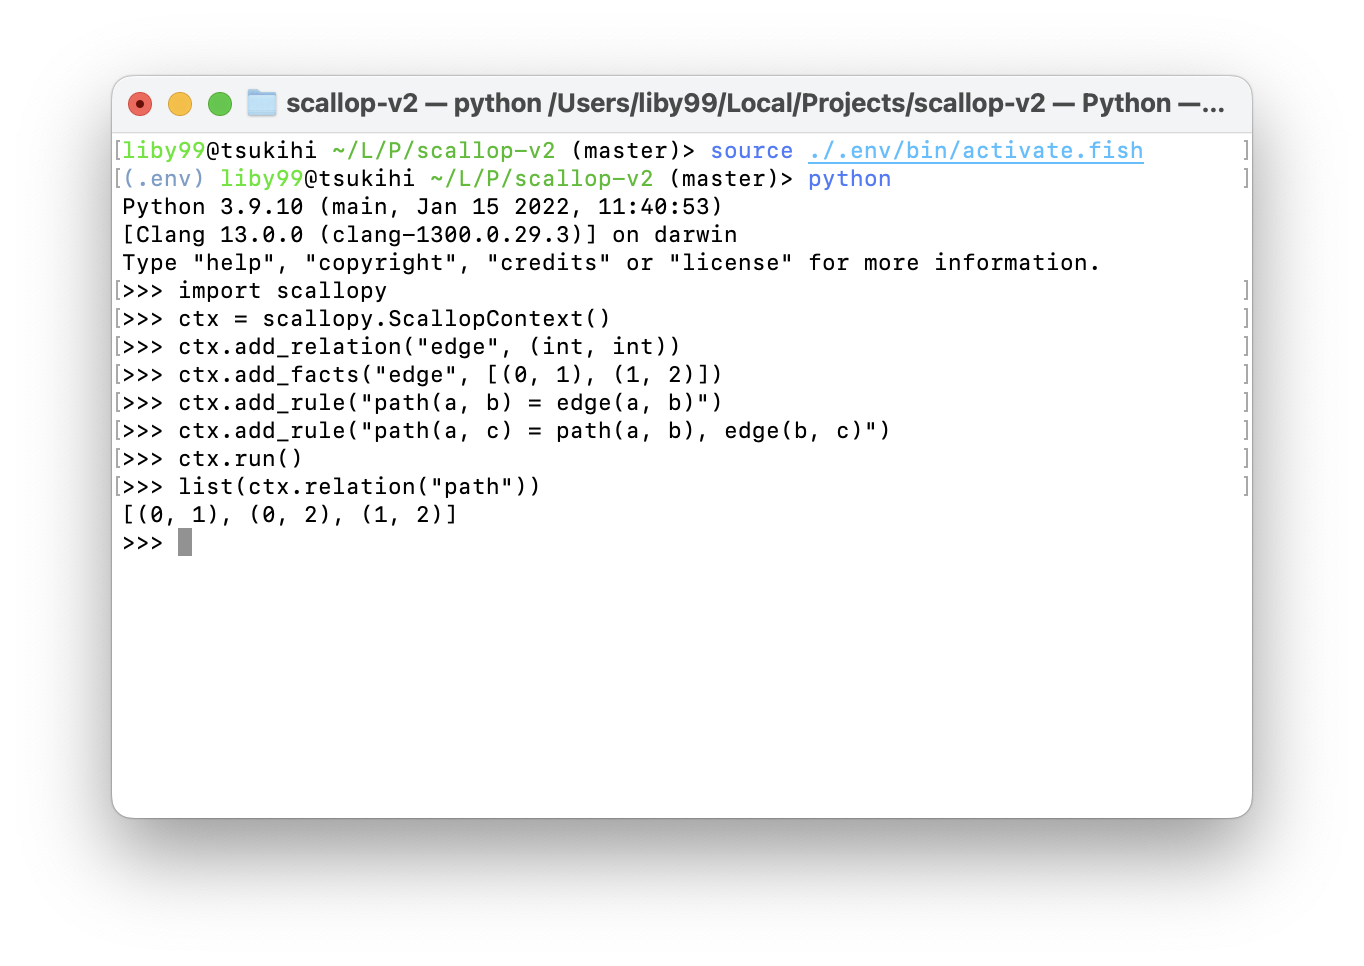Click the green liby99 username in first prompt
This screenshot has height=966, width=1364.
click(163, 151)
